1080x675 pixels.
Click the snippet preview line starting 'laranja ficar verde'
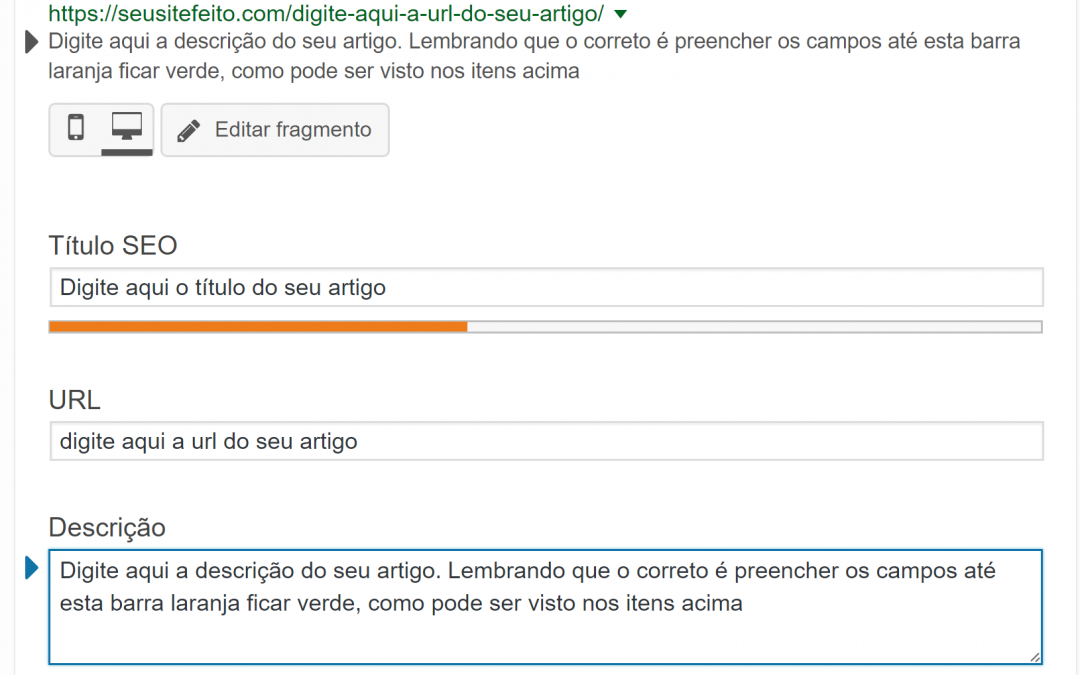point(314,71)
